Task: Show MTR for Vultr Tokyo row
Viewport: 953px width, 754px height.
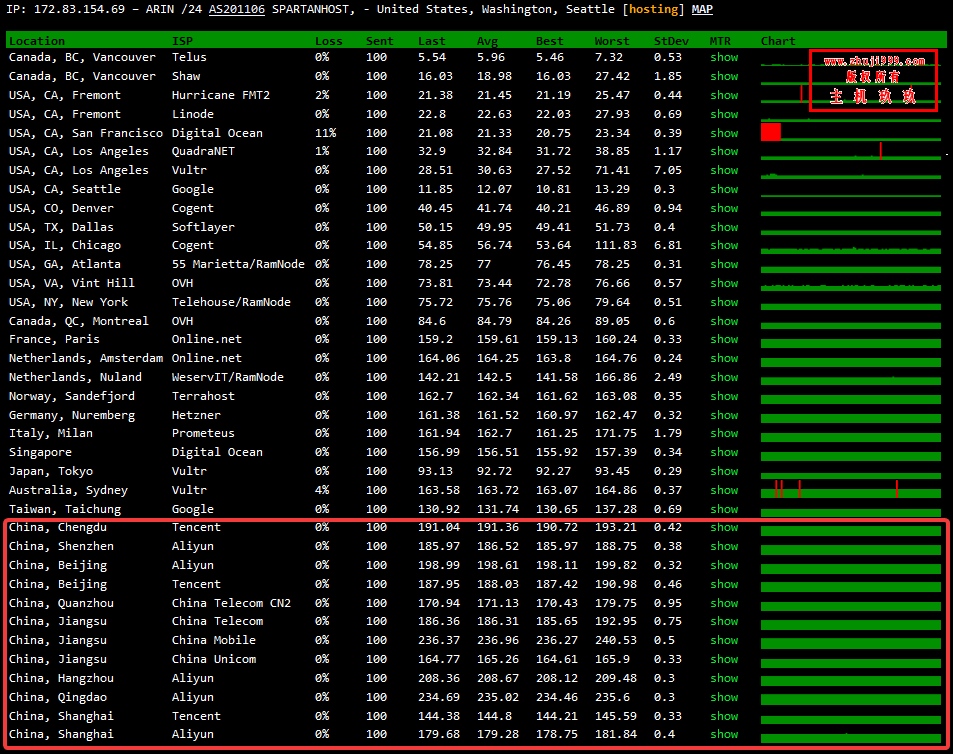Action: [x=724, y=471]
